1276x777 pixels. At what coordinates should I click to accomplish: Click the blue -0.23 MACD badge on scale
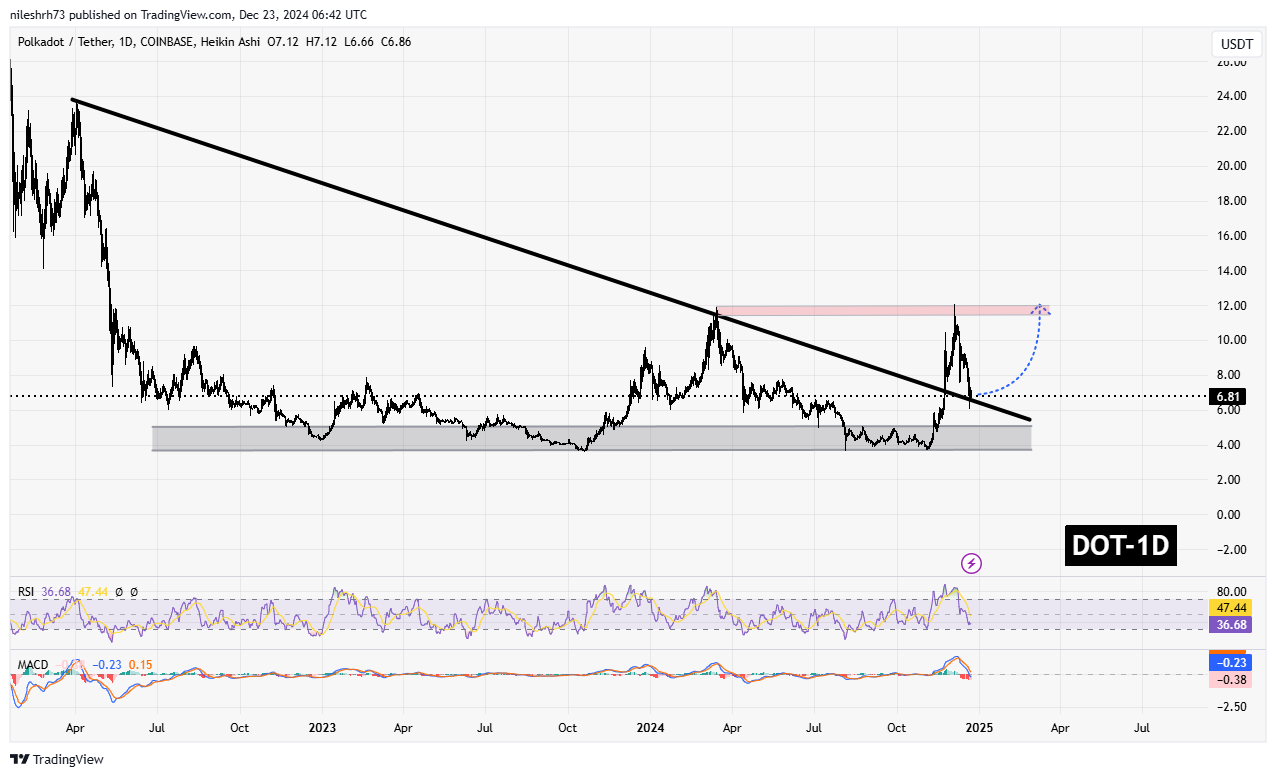(1229, 662)
